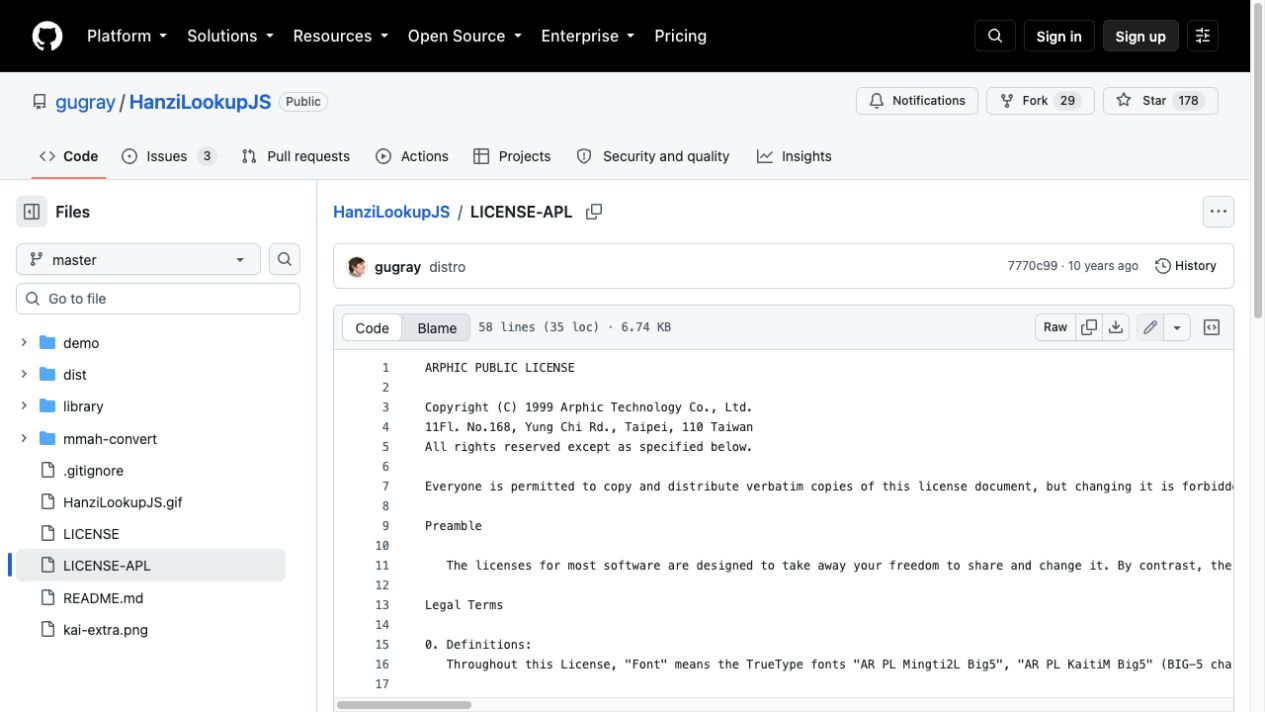1265x712 pixels.
Task: Open the LICENSE file in the tree
Action: pos(91,534)
